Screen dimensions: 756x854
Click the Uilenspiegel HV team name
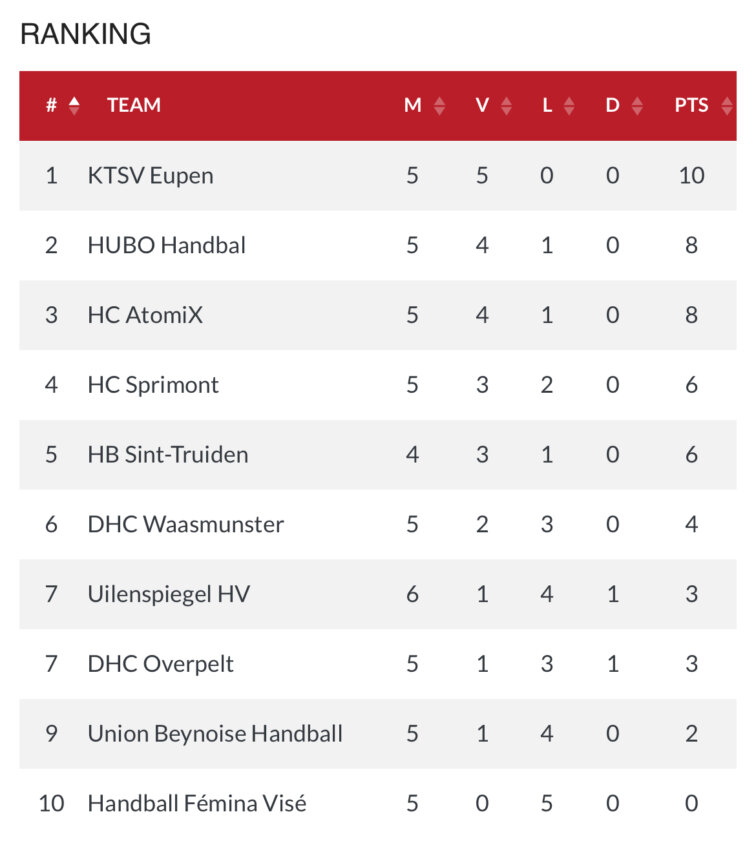click(x=168, y=594)
